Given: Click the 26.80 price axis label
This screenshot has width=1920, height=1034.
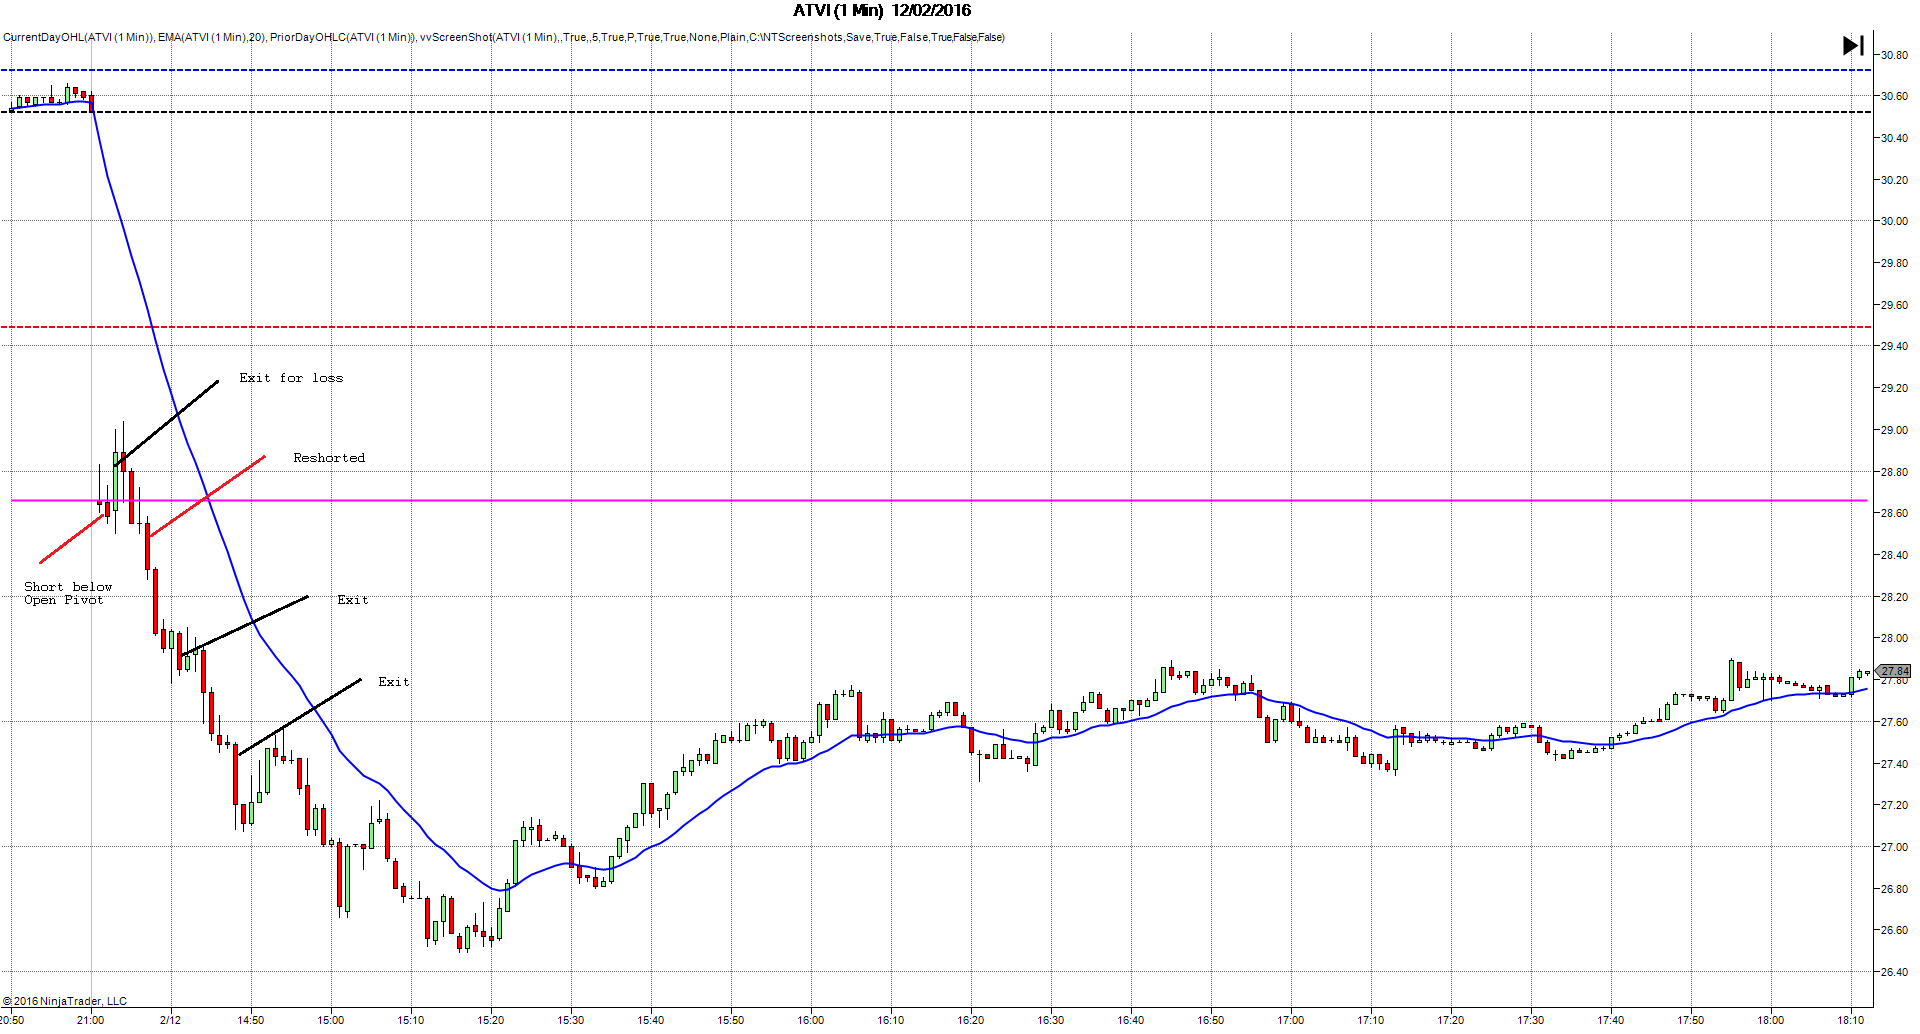Looking at the screenshot, I should coord(1894,889).
